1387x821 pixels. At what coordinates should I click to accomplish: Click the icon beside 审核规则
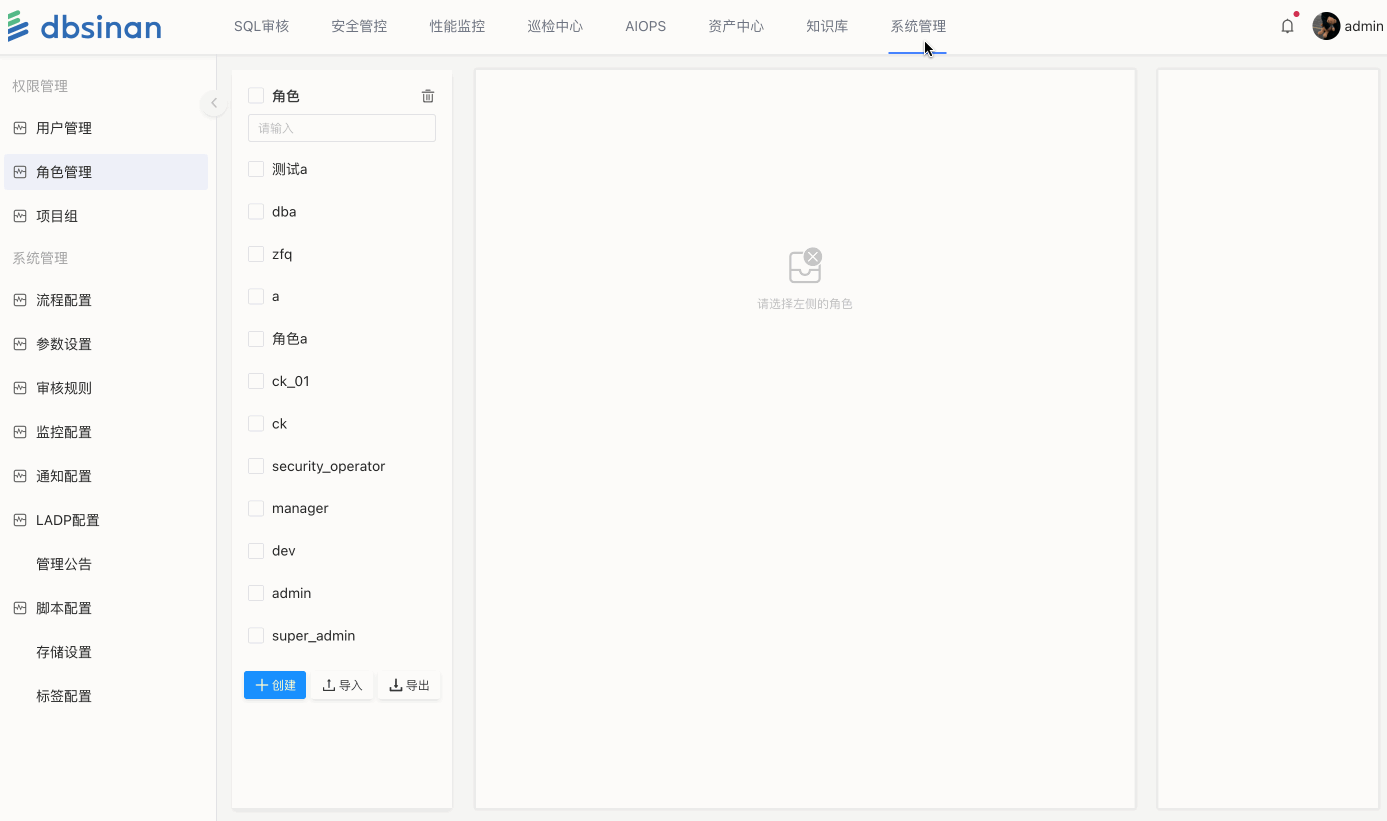click(x=20, y=388)
